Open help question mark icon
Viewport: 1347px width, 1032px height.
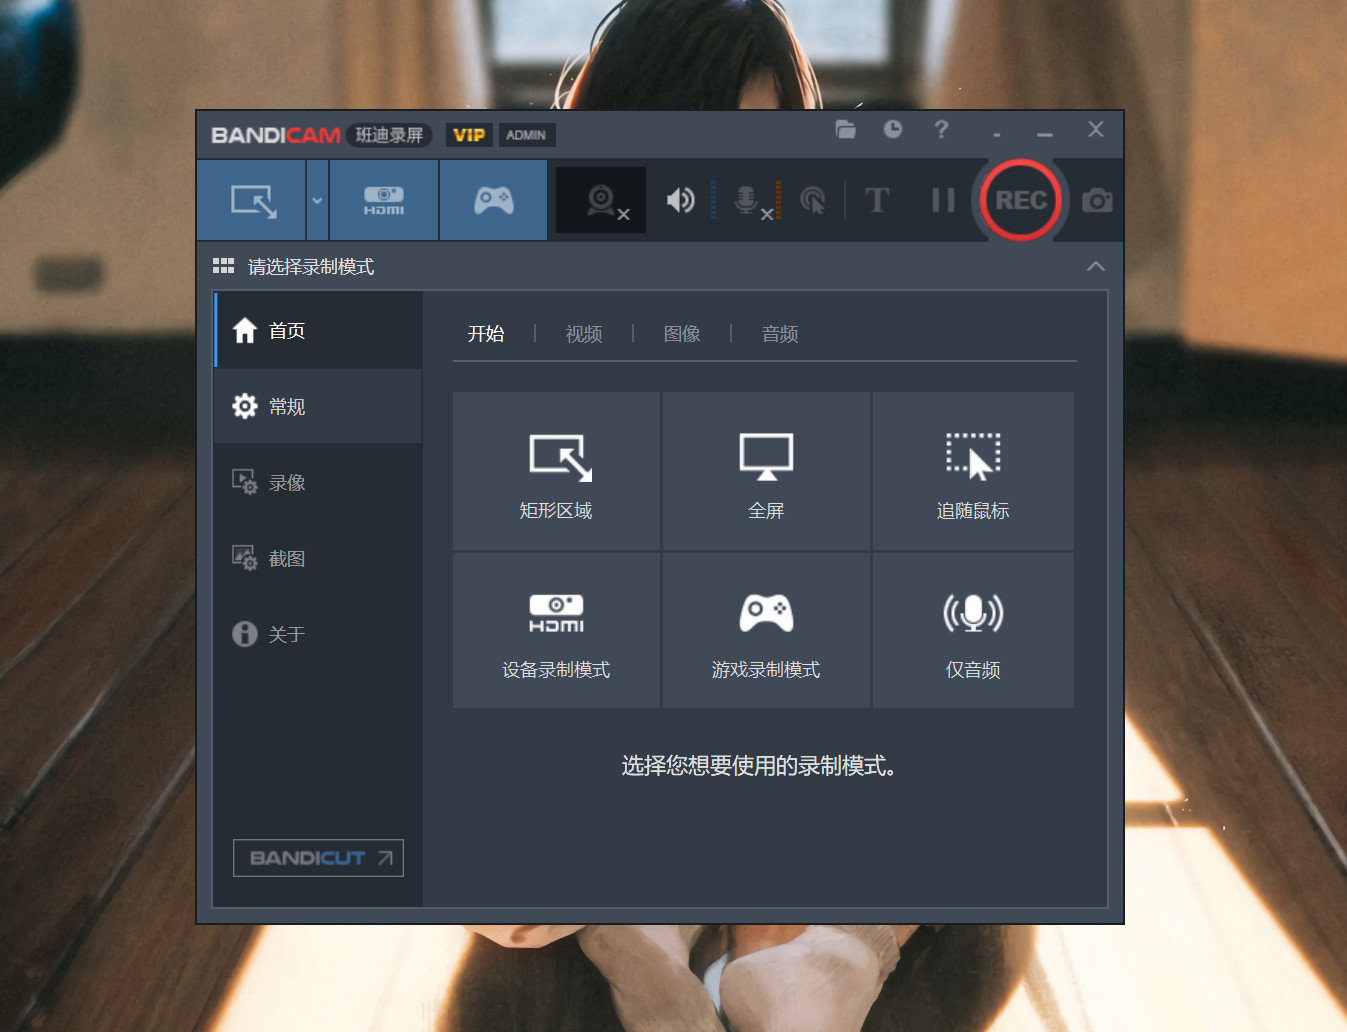pos(941,129)
